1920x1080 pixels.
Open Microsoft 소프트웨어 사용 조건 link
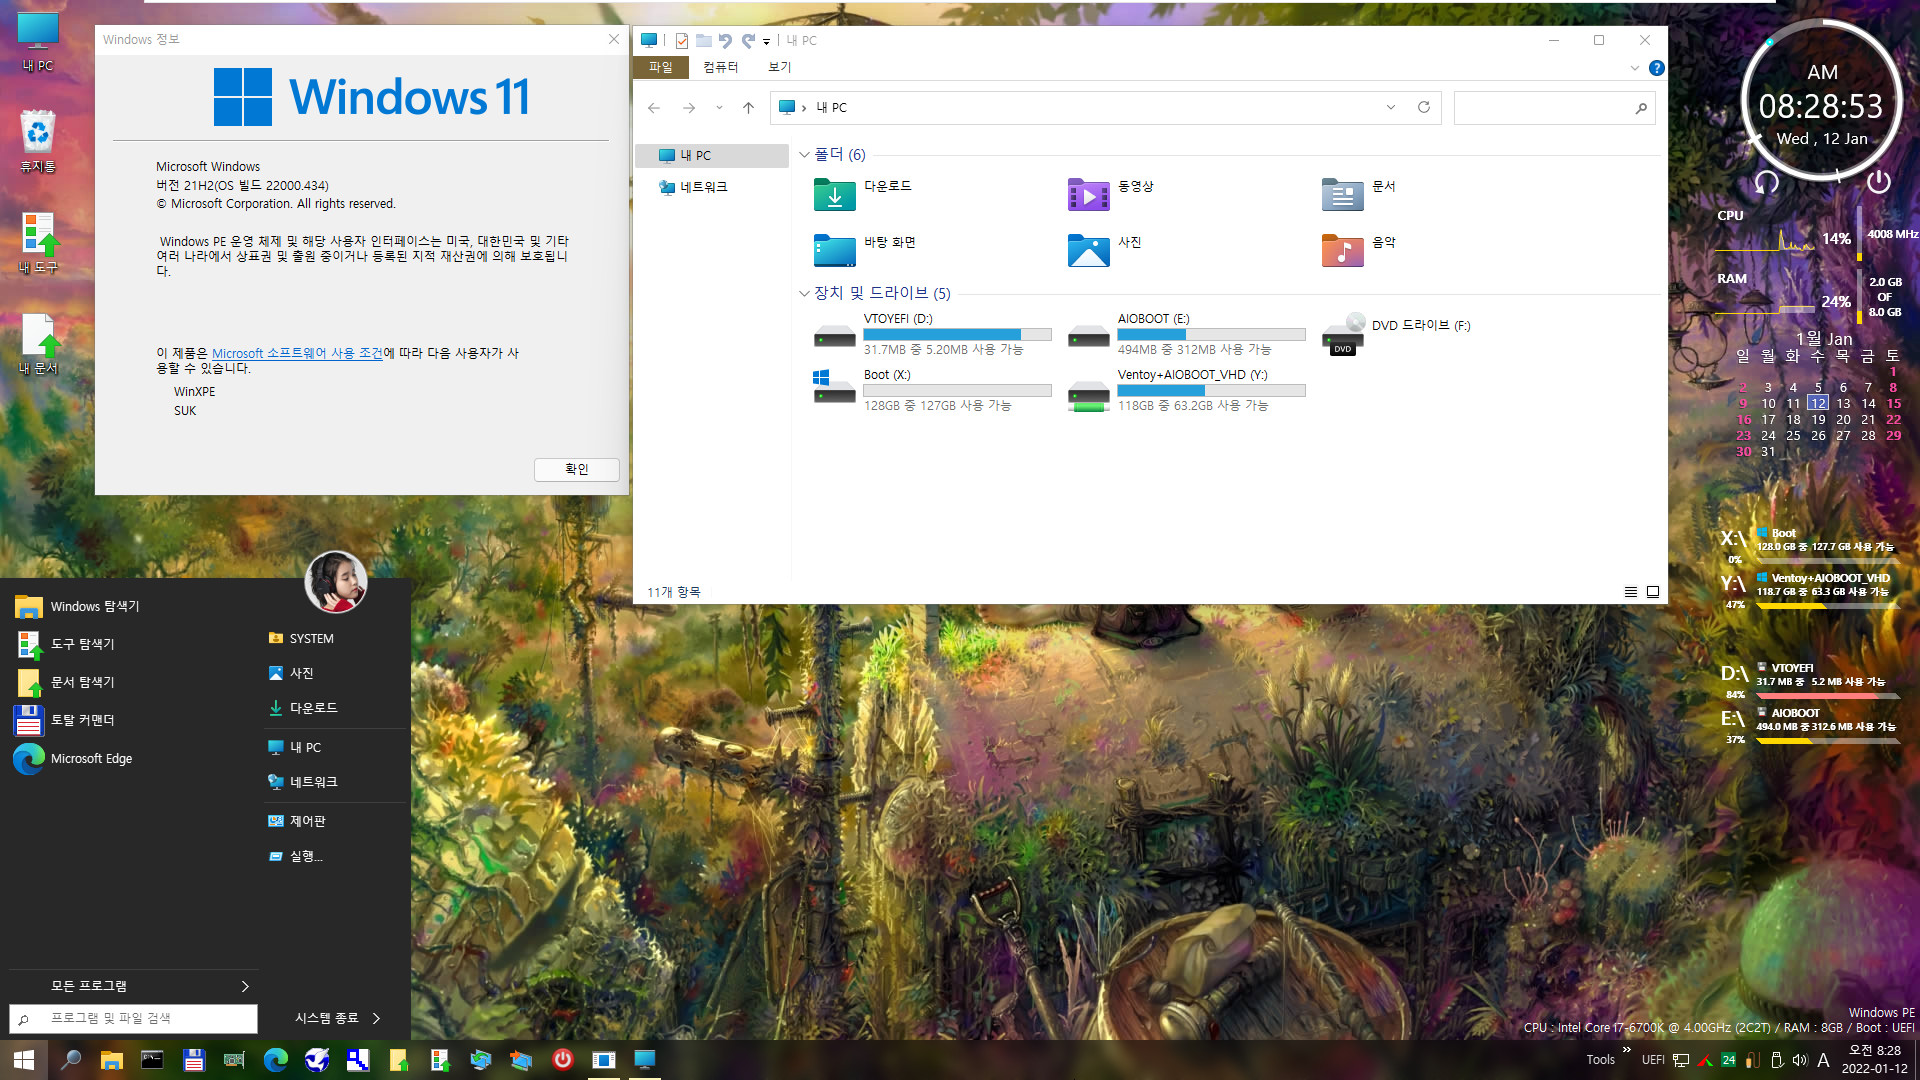click(297, 353)
